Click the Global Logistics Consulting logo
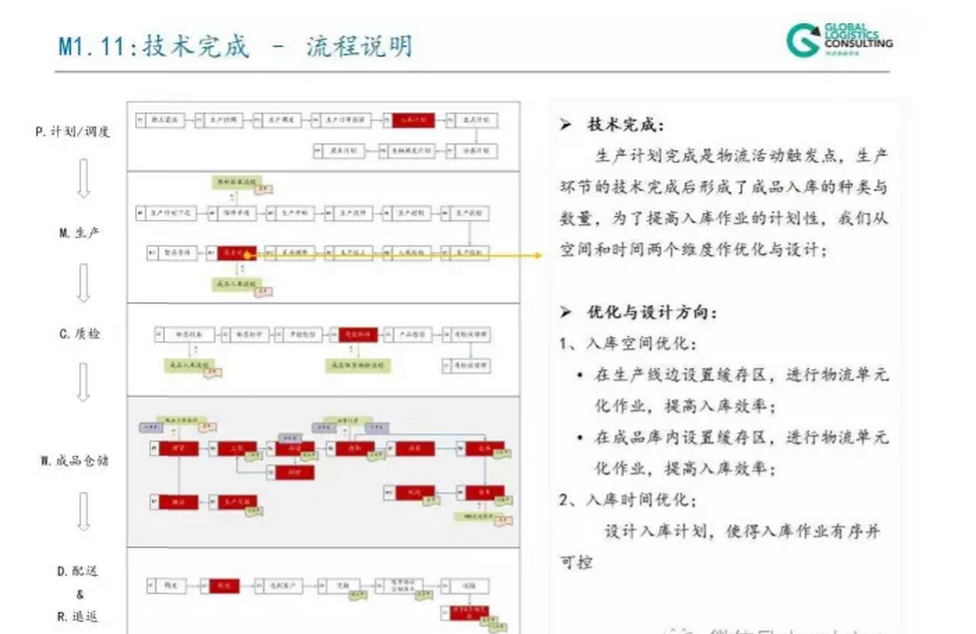 pos(839,40)
